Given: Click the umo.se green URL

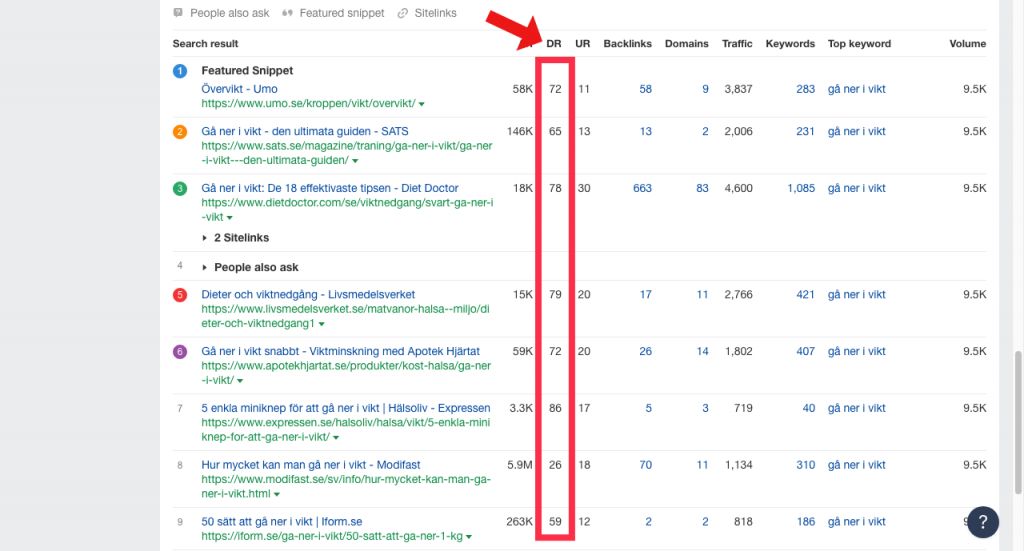Looking at the screenshot, I should click(308, 103).
